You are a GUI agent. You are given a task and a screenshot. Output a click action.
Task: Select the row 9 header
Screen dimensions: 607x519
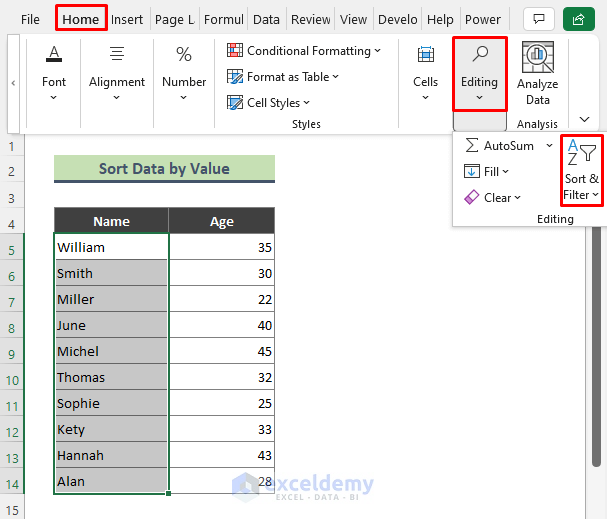(12, 351)
